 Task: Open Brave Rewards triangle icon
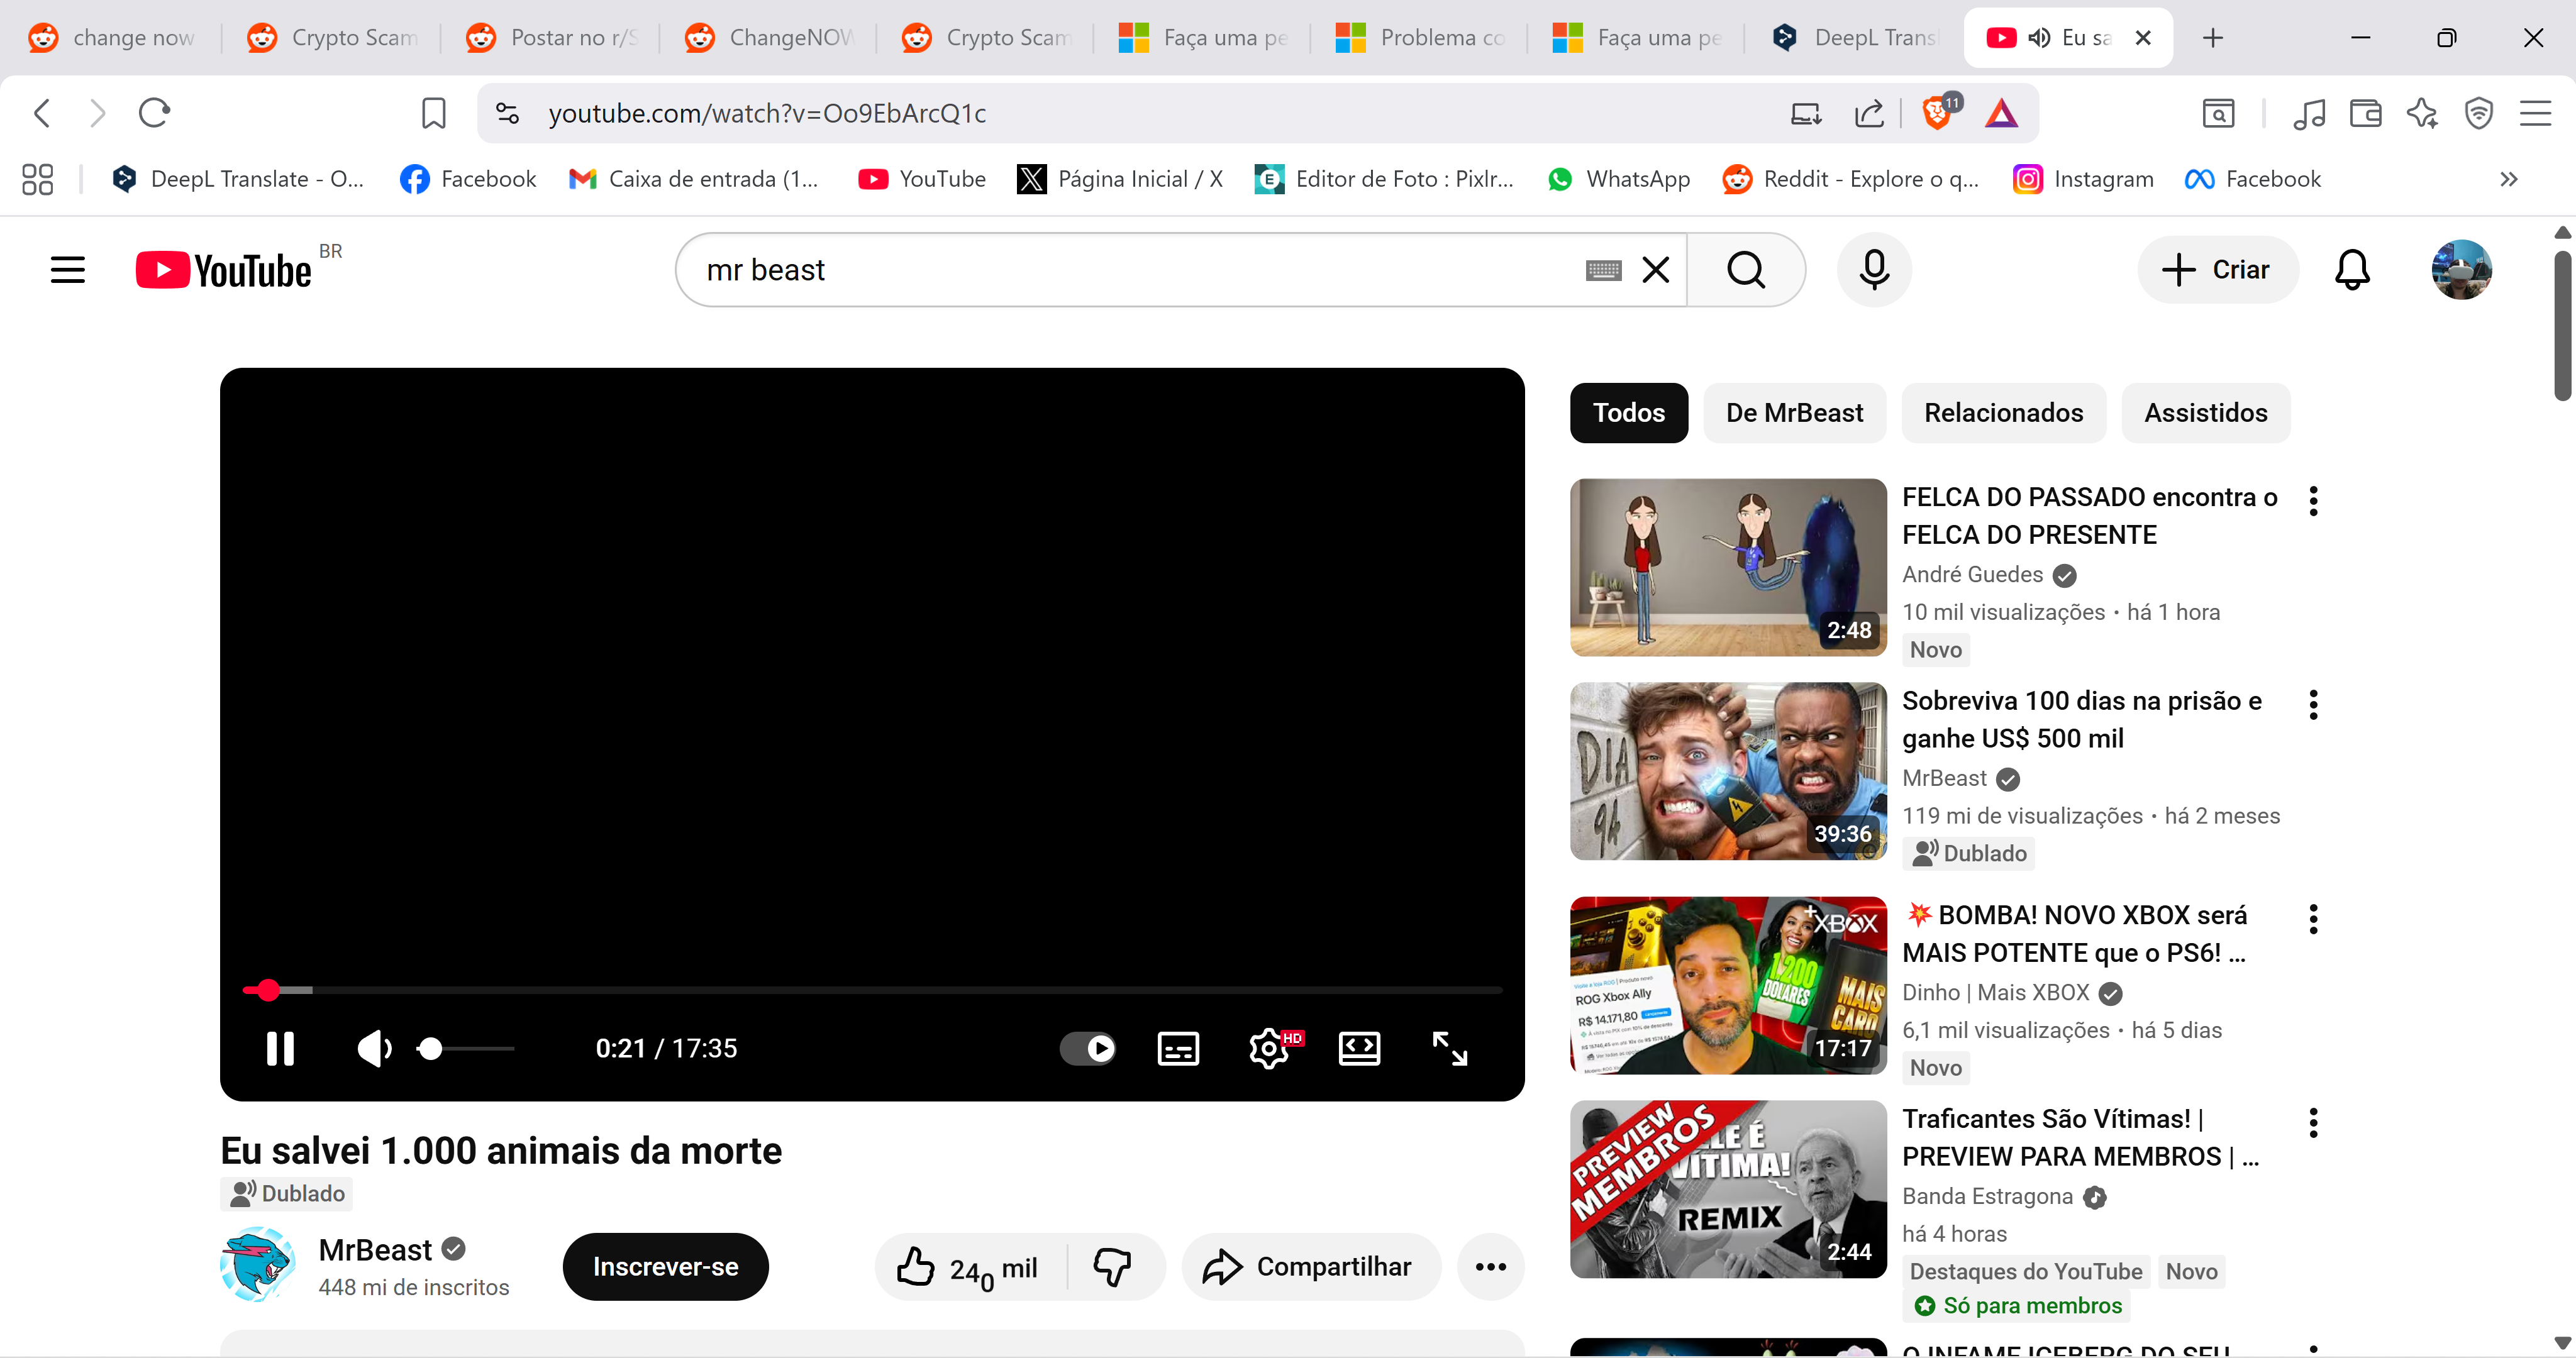[x=2001, y=114]
